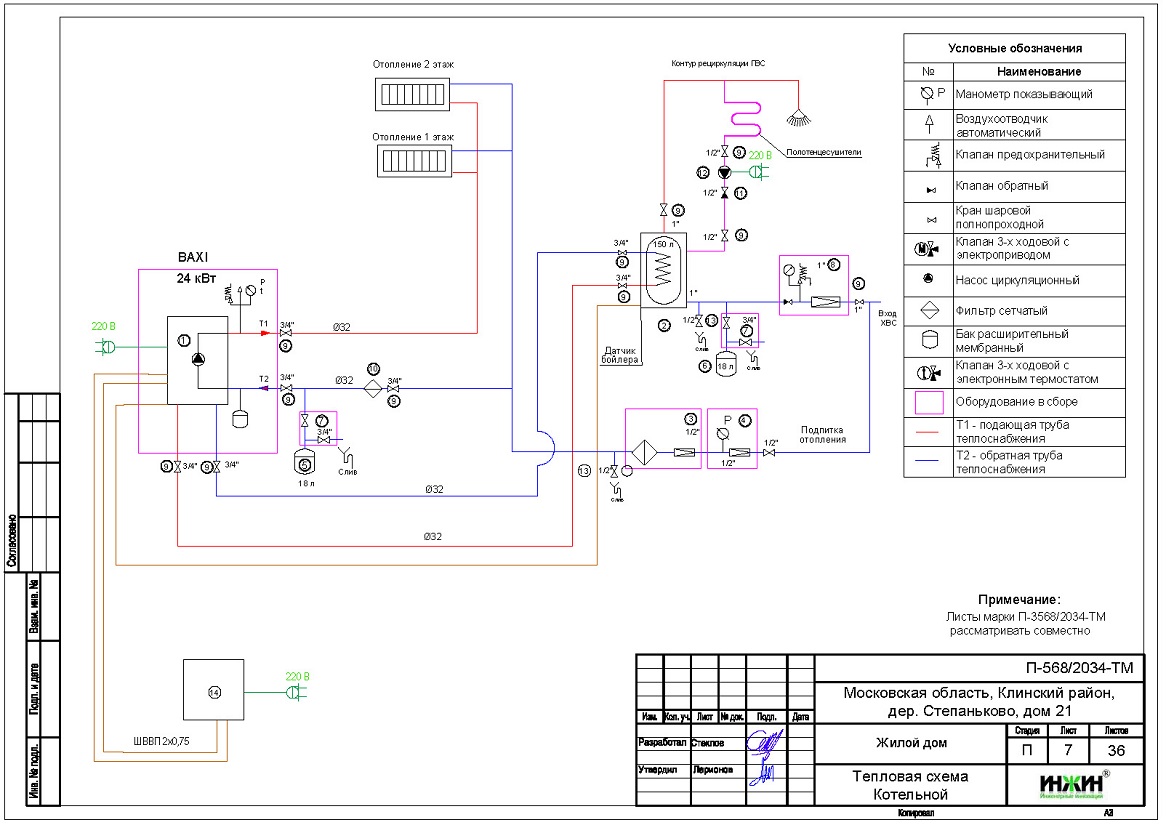Screen dimensions: 1166x825
Task: Select the manometer symbol in the legend
Action: click(928, 94)
